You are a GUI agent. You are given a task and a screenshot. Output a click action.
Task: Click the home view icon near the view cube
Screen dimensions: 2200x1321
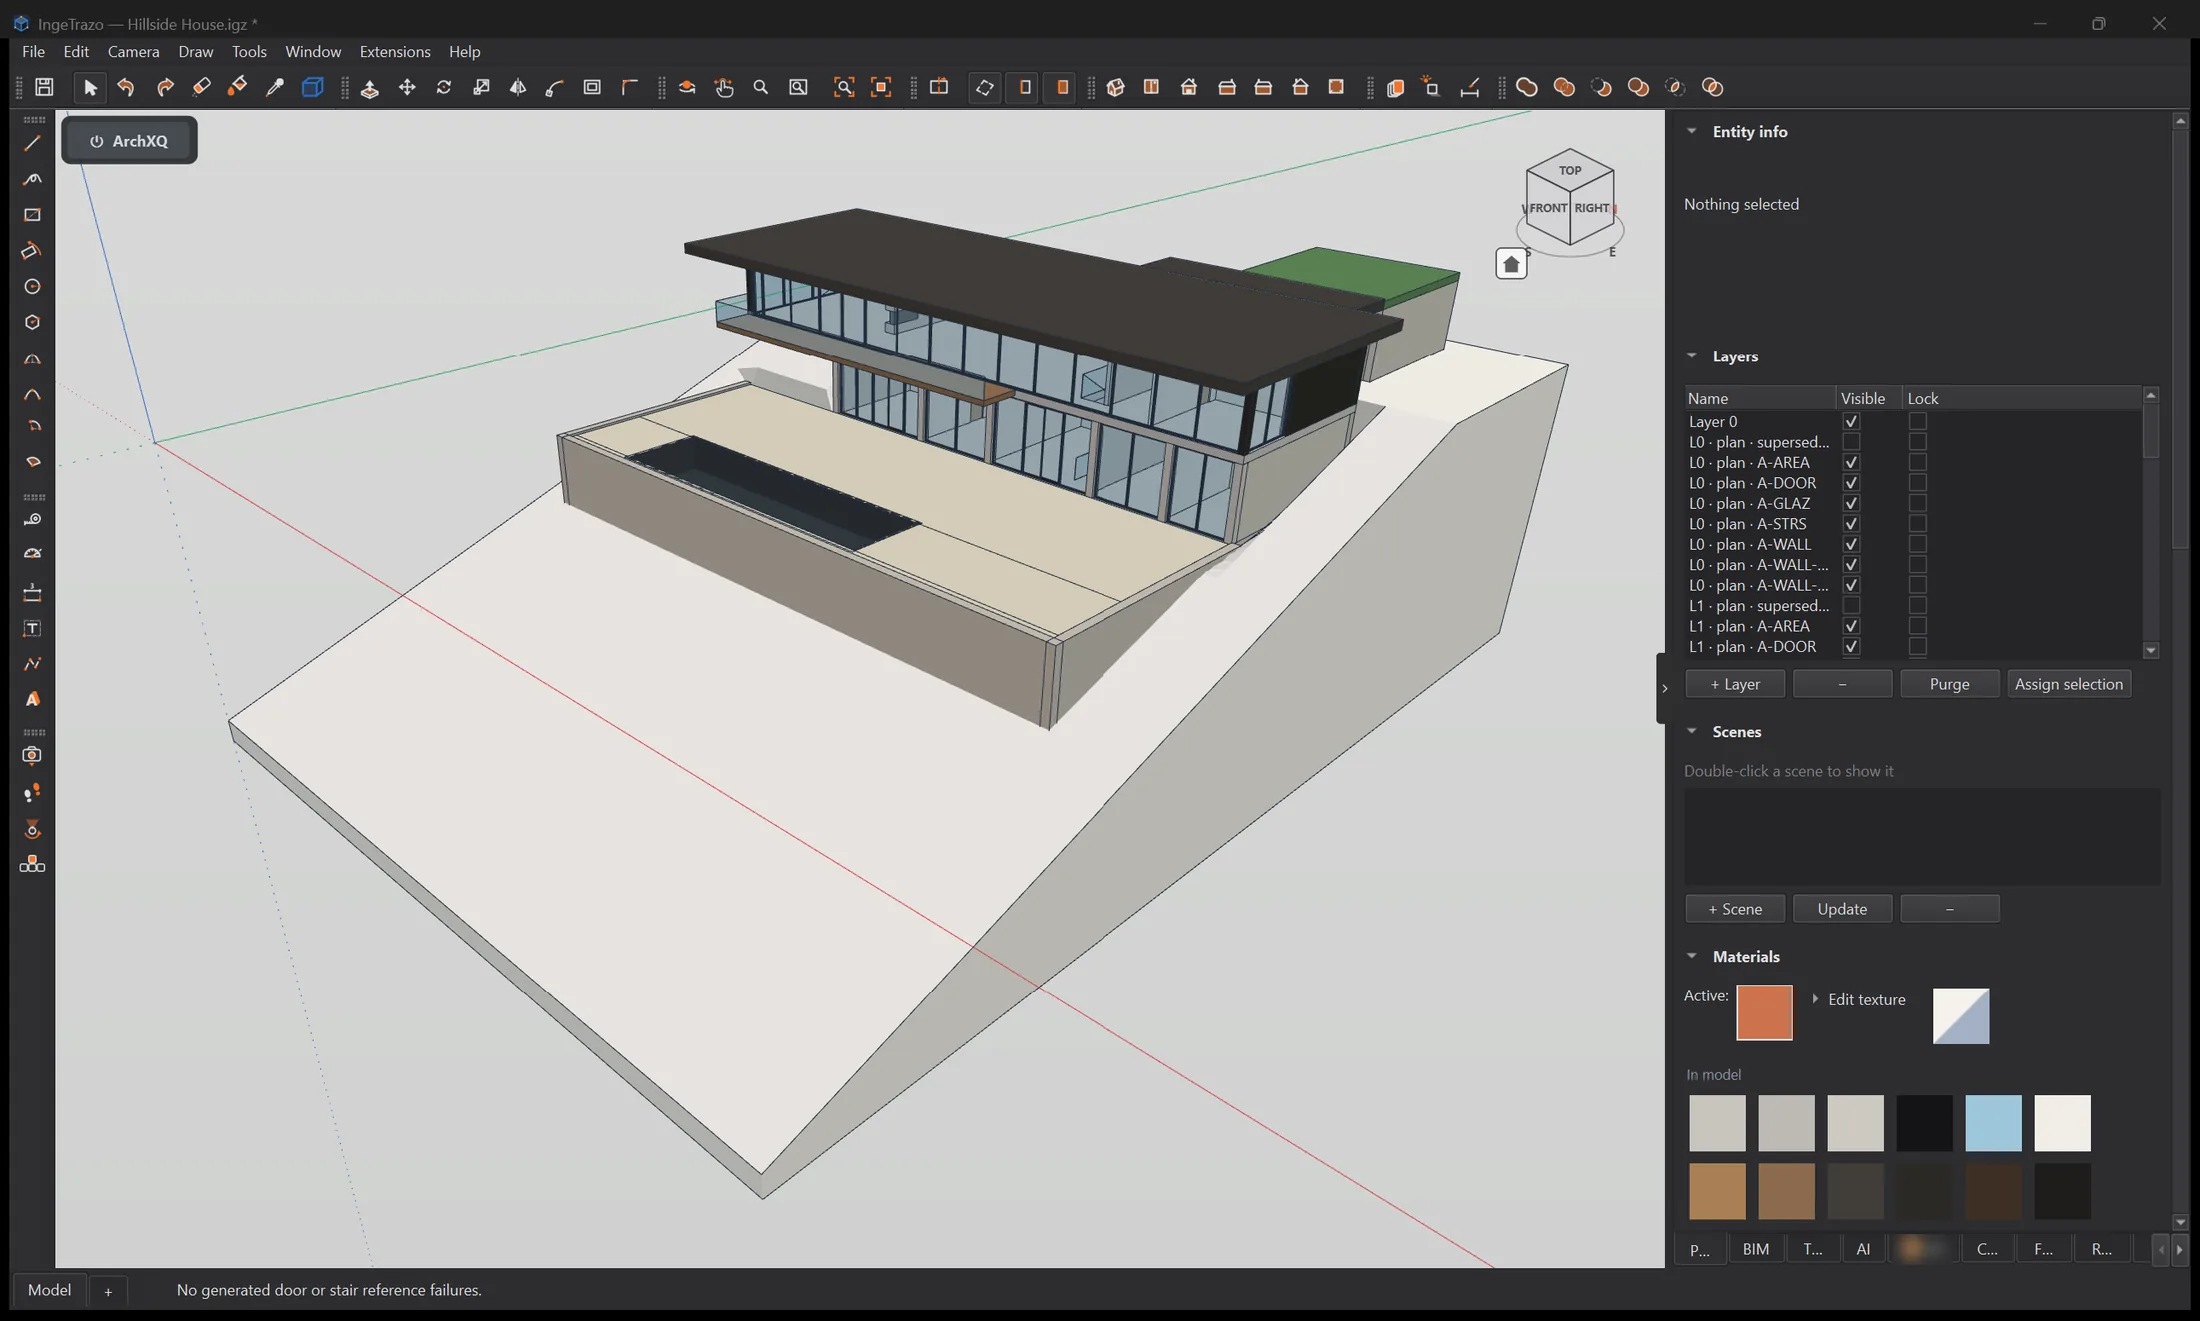tap(1511, 264)
